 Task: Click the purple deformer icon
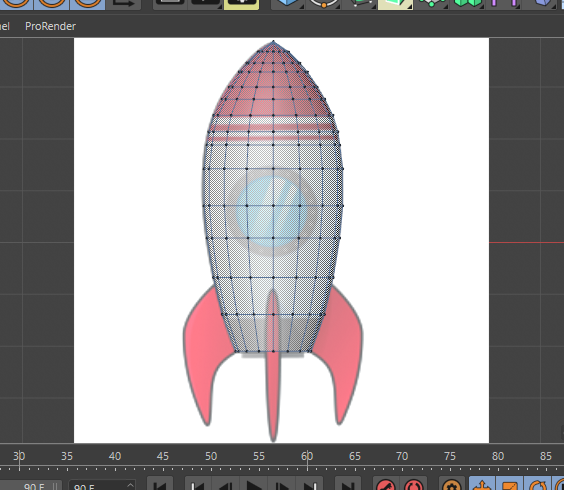coord(504,4)
